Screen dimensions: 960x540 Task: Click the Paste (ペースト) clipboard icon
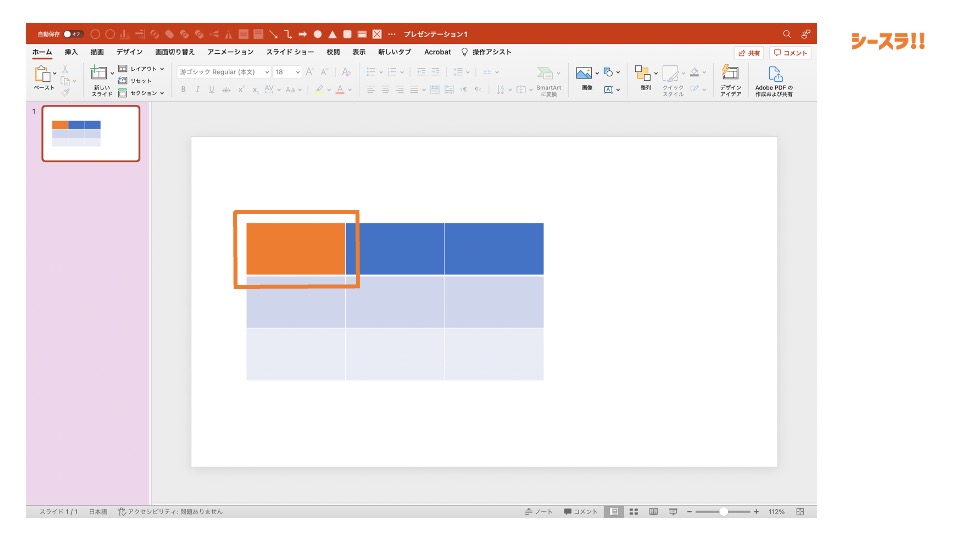42,74
